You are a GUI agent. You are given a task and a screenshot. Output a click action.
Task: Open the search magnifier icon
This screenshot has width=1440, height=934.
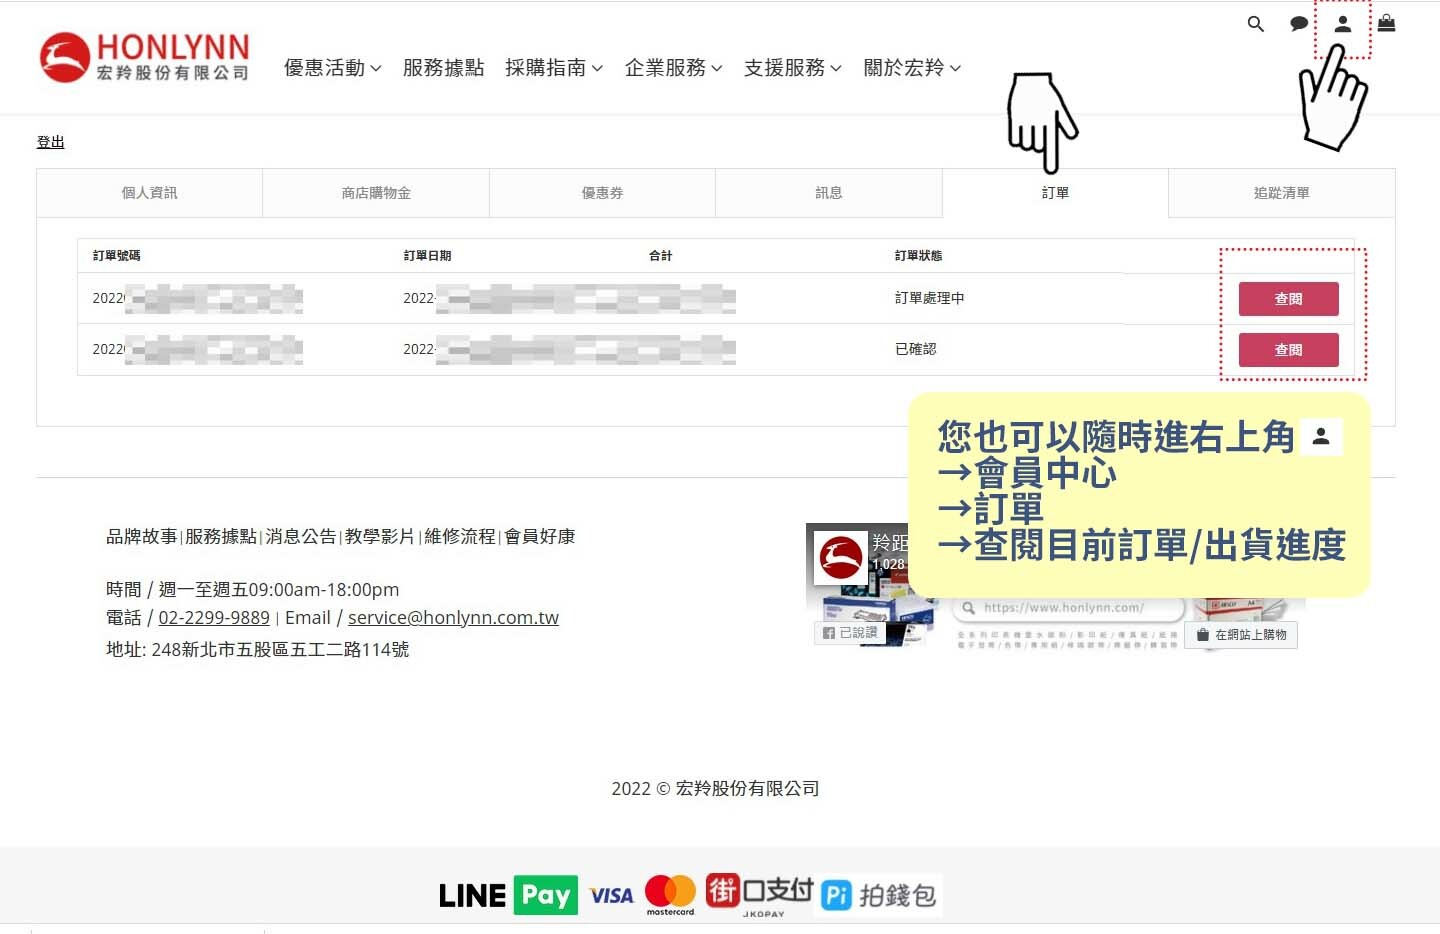(1256, 24)
